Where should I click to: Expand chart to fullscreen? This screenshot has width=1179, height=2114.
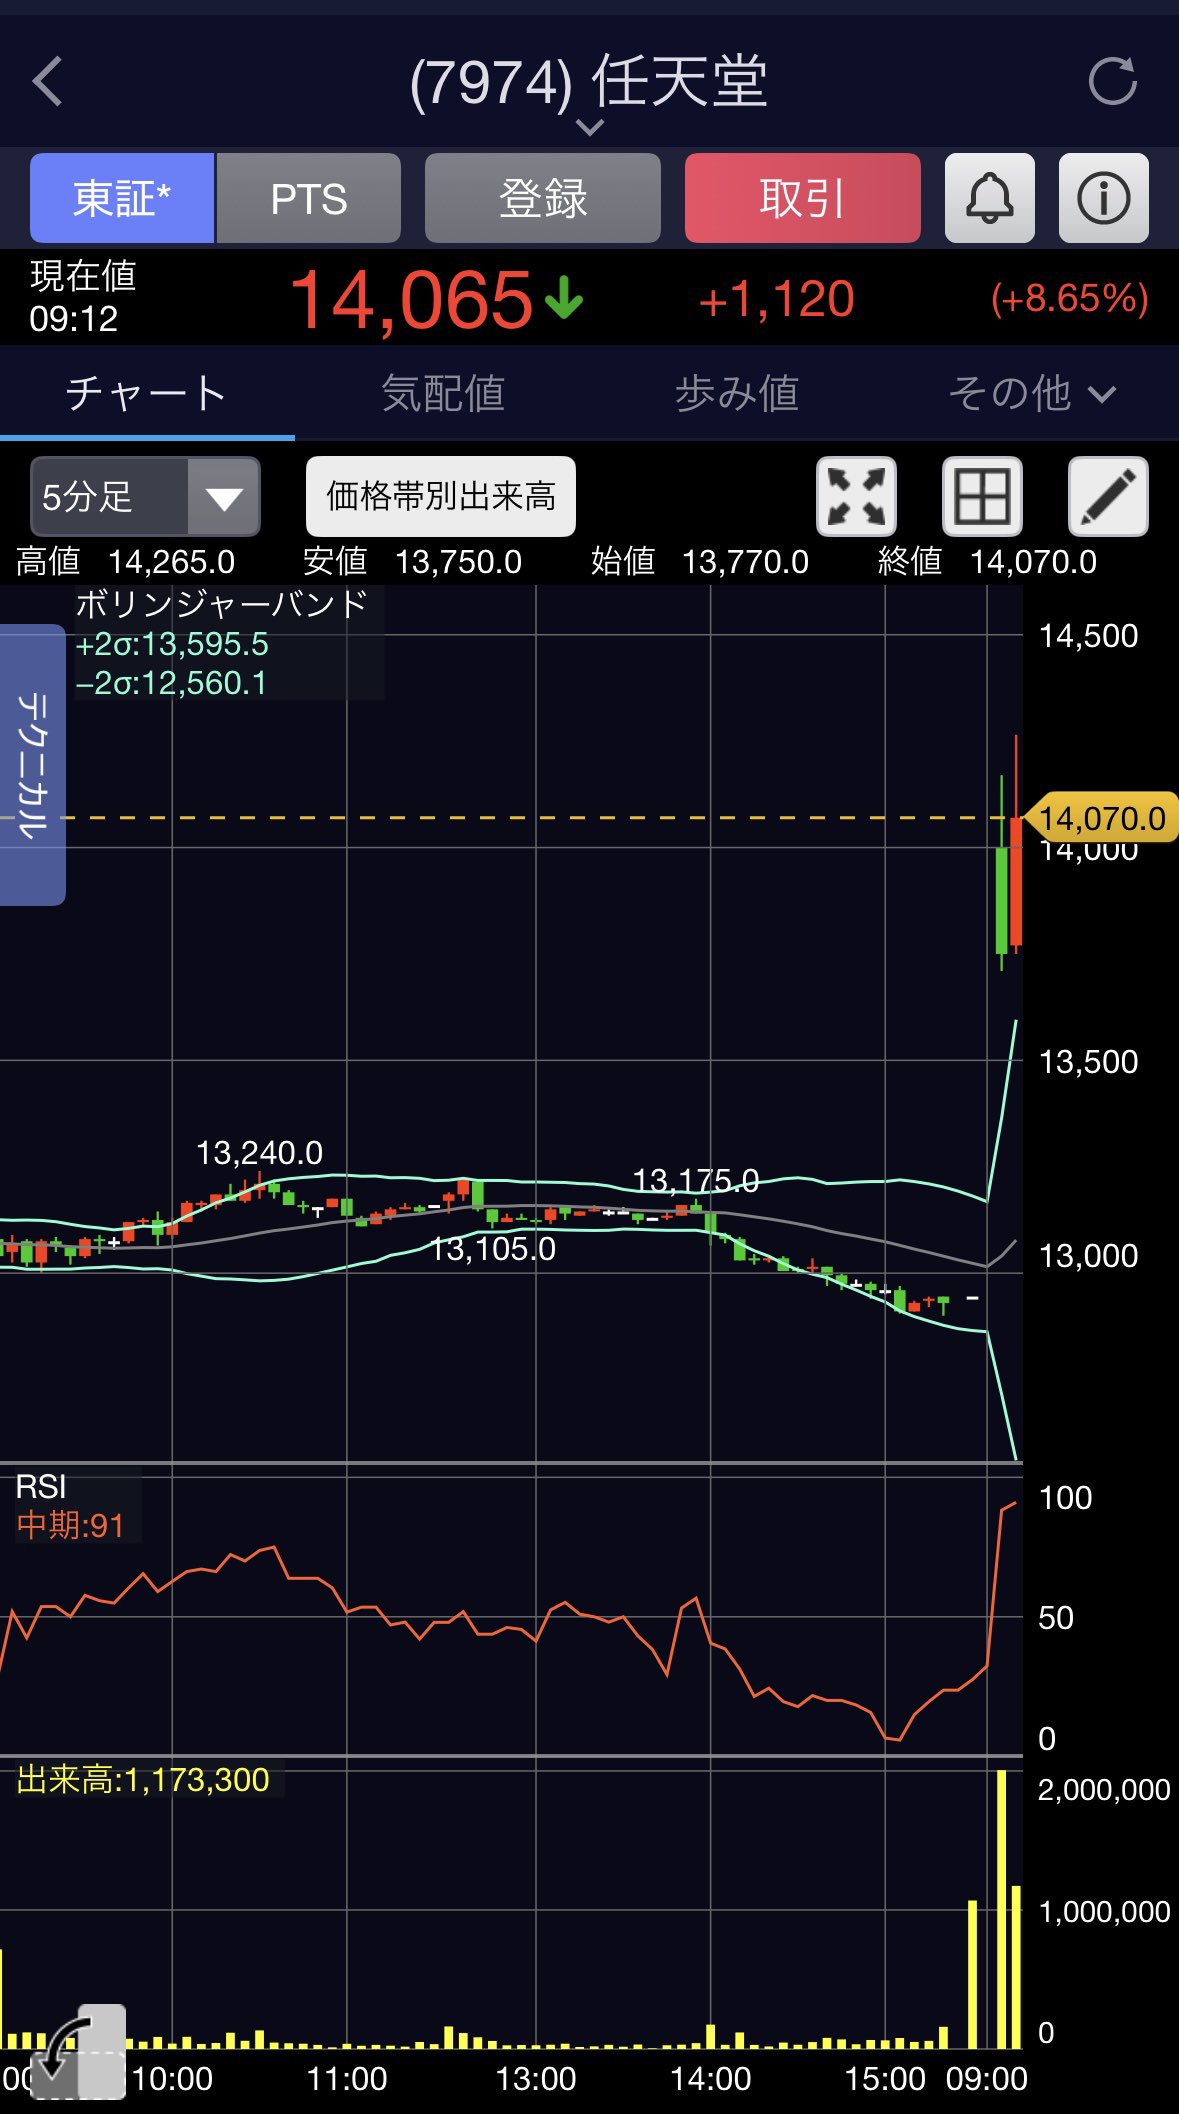tap(856, 497)
